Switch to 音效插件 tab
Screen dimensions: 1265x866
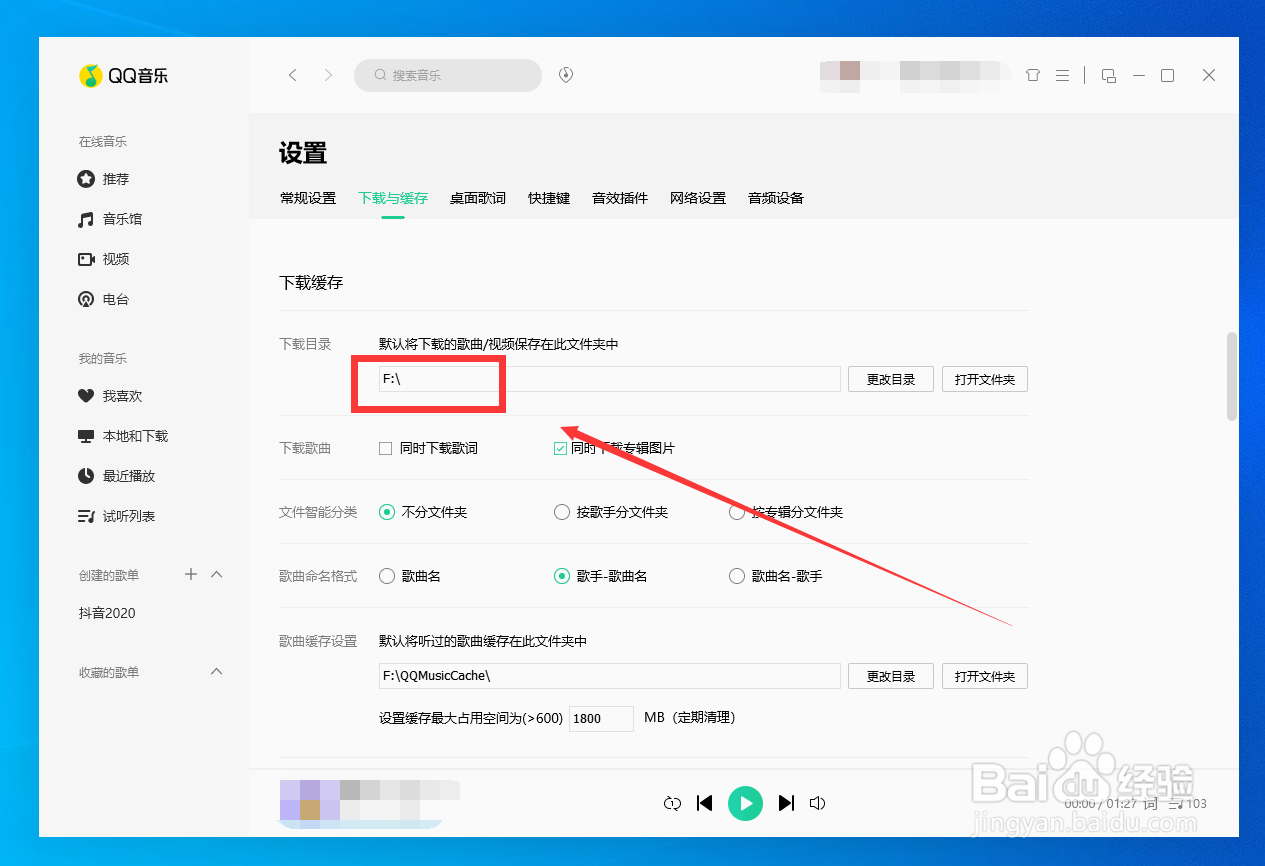(620, 198)
